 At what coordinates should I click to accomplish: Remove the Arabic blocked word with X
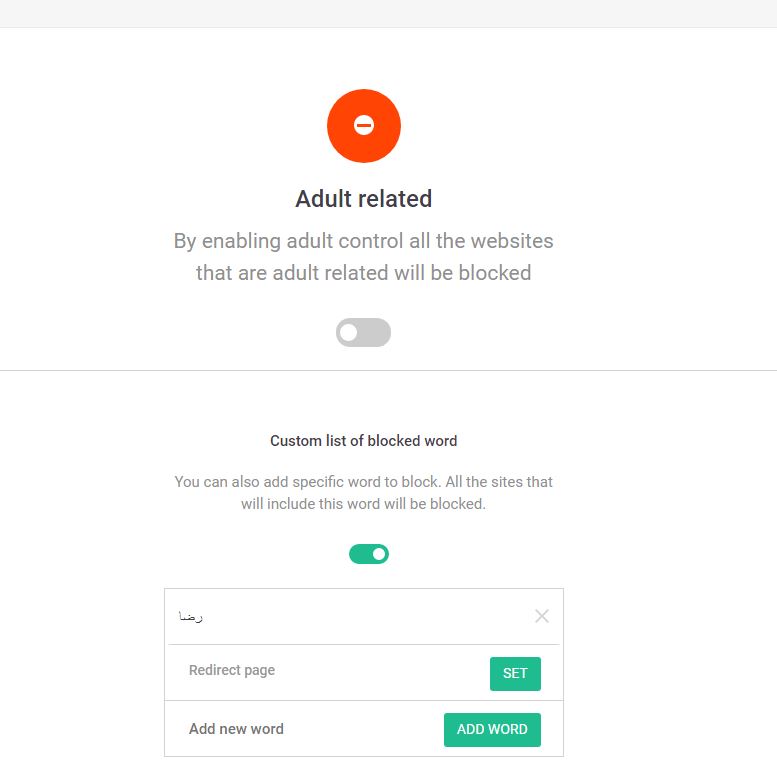point(542,616)
